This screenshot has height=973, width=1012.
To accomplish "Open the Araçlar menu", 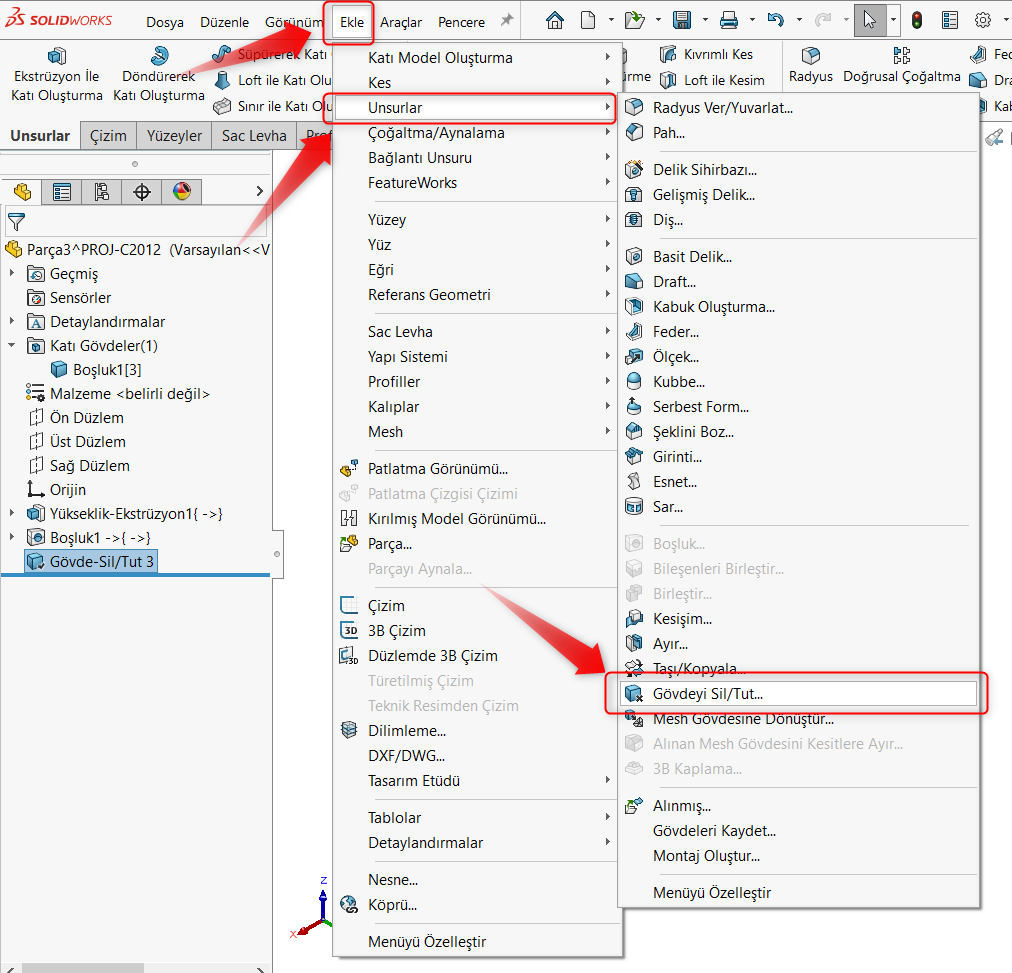I will 401,22.
